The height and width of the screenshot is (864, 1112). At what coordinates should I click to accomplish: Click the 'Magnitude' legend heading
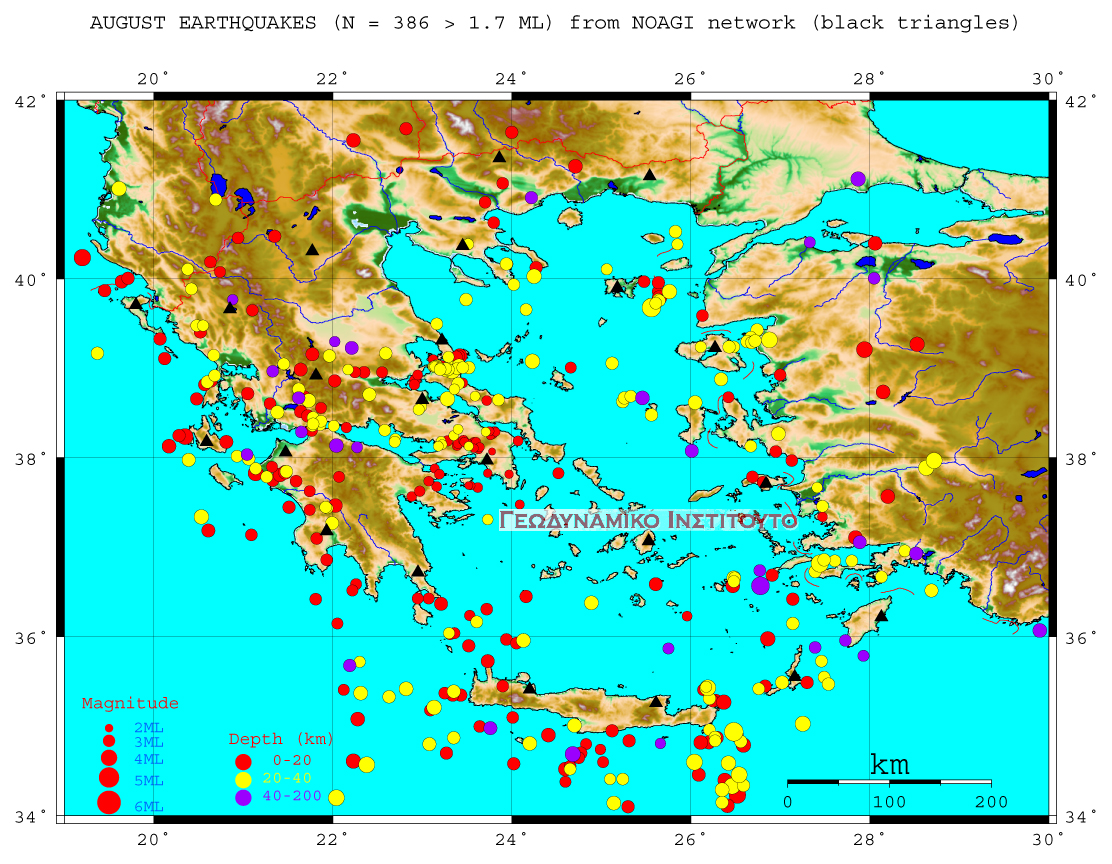tap(130, 703)
